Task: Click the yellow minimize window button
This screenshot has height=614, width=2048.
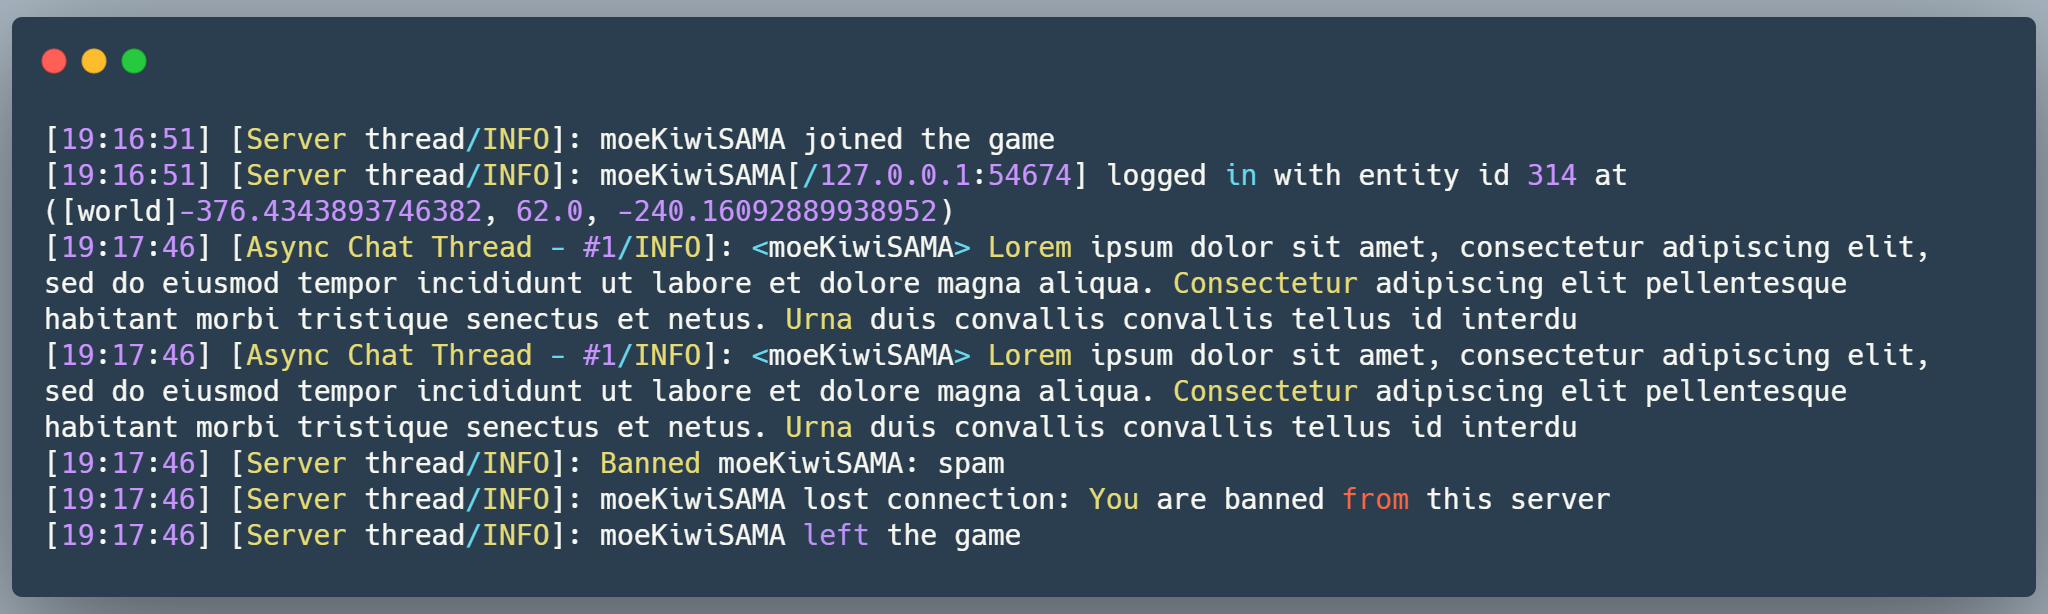Action: pos(94,61)
